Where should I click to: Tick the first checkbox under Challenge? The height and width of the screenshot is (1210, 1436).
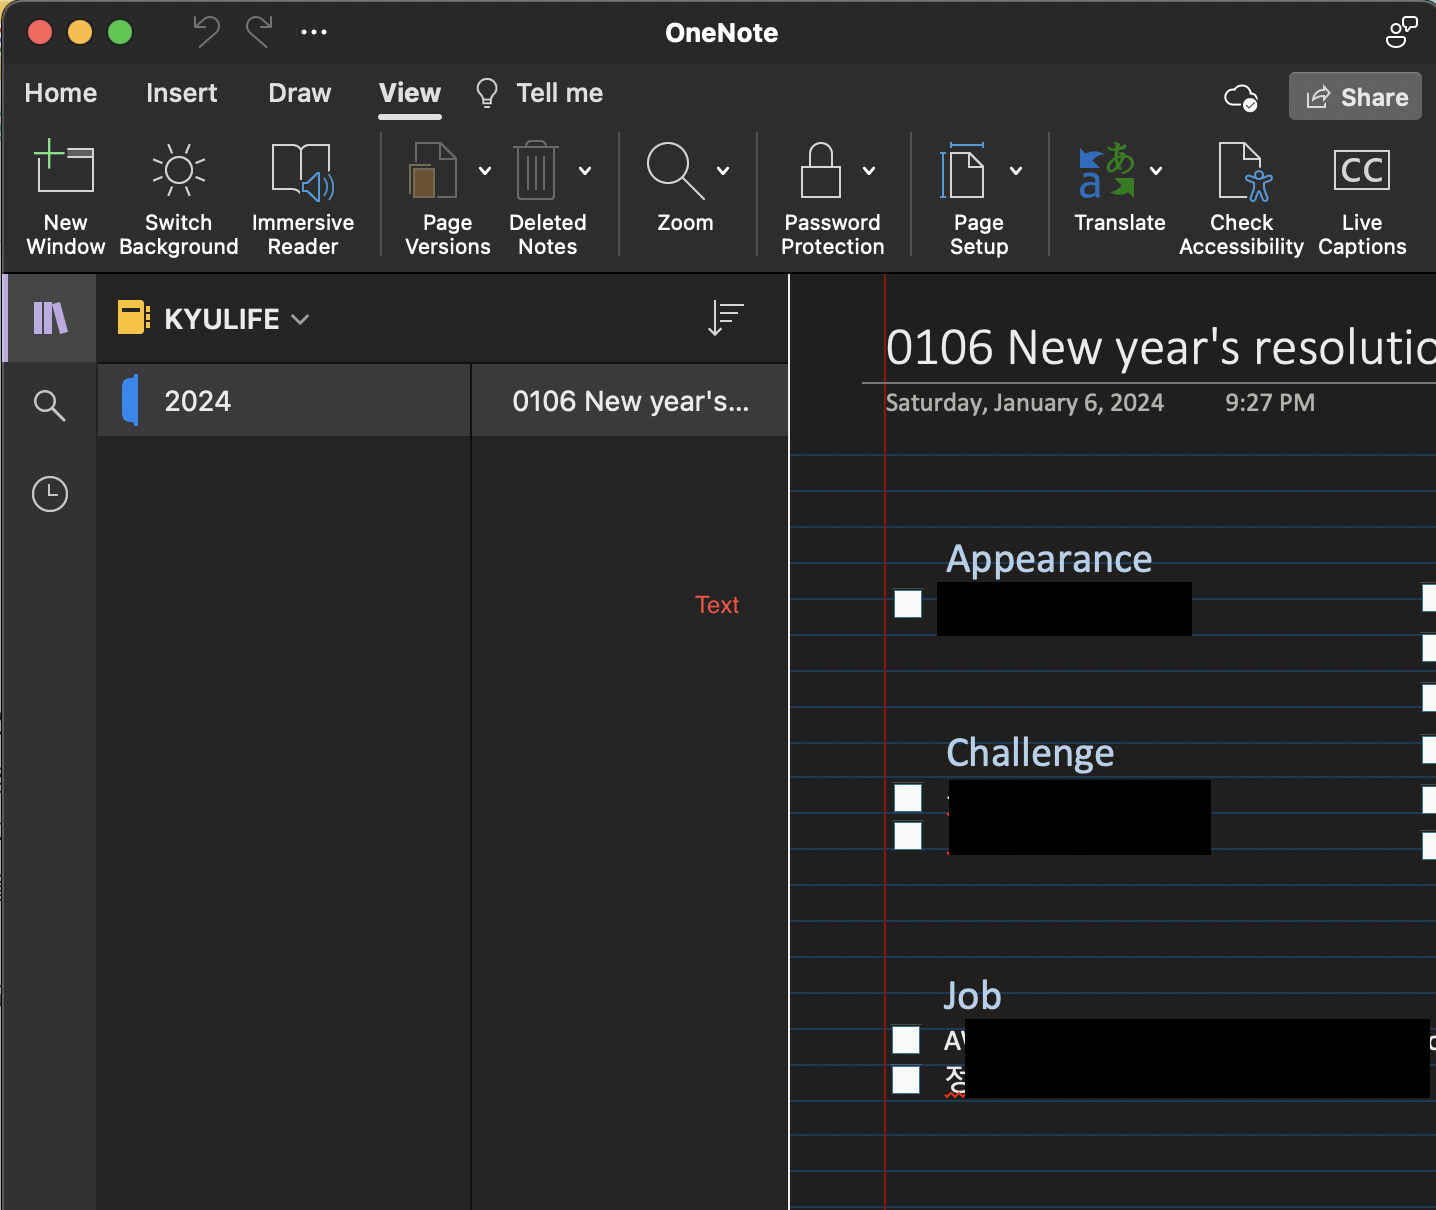tap(908, 797)
